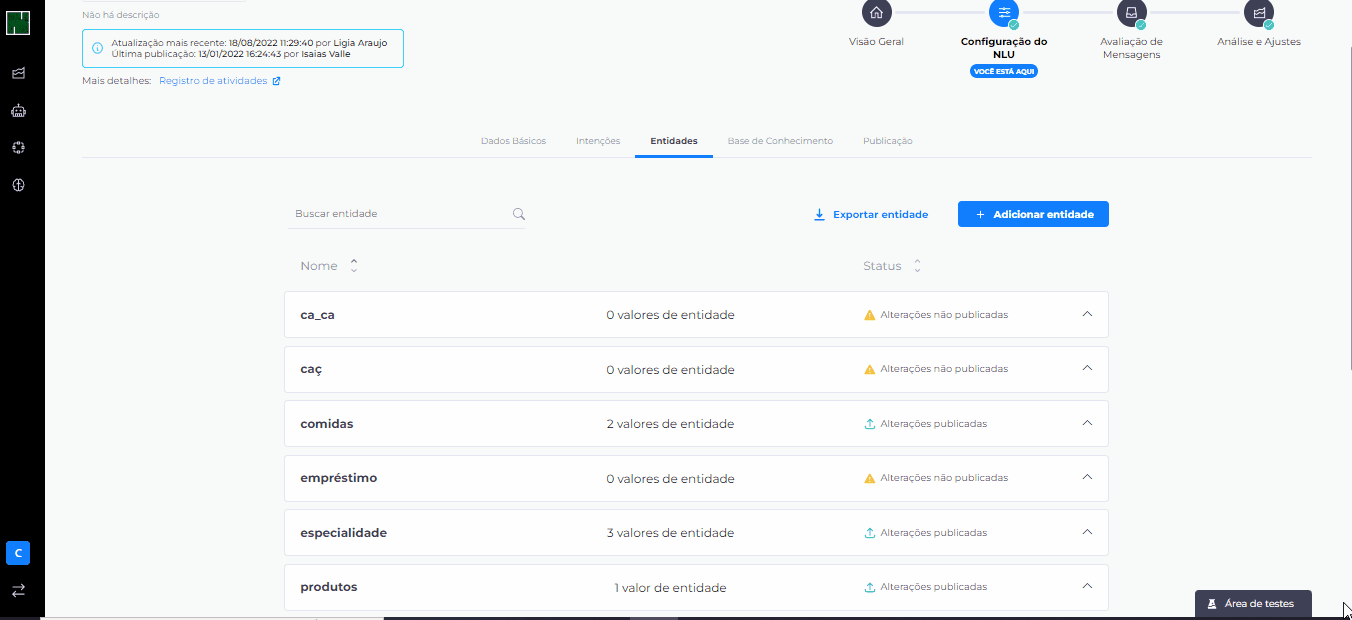This screenshot has width=1352, height=620.
Task: Click the VOCÊ ESTÁ AQUI badge
Action: pyautogui.click(x=1004, y=72)
